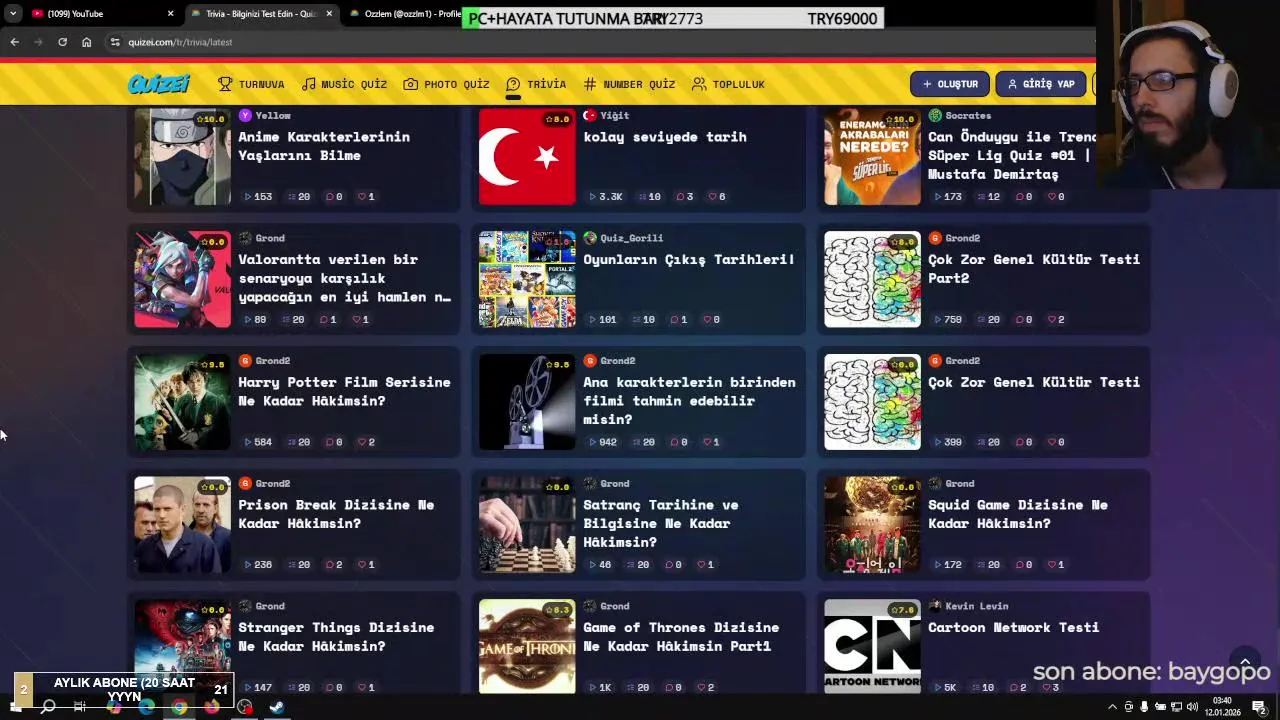
Task: Open the Cartoon Network logo thumbnail
Action: coord(872,646)
